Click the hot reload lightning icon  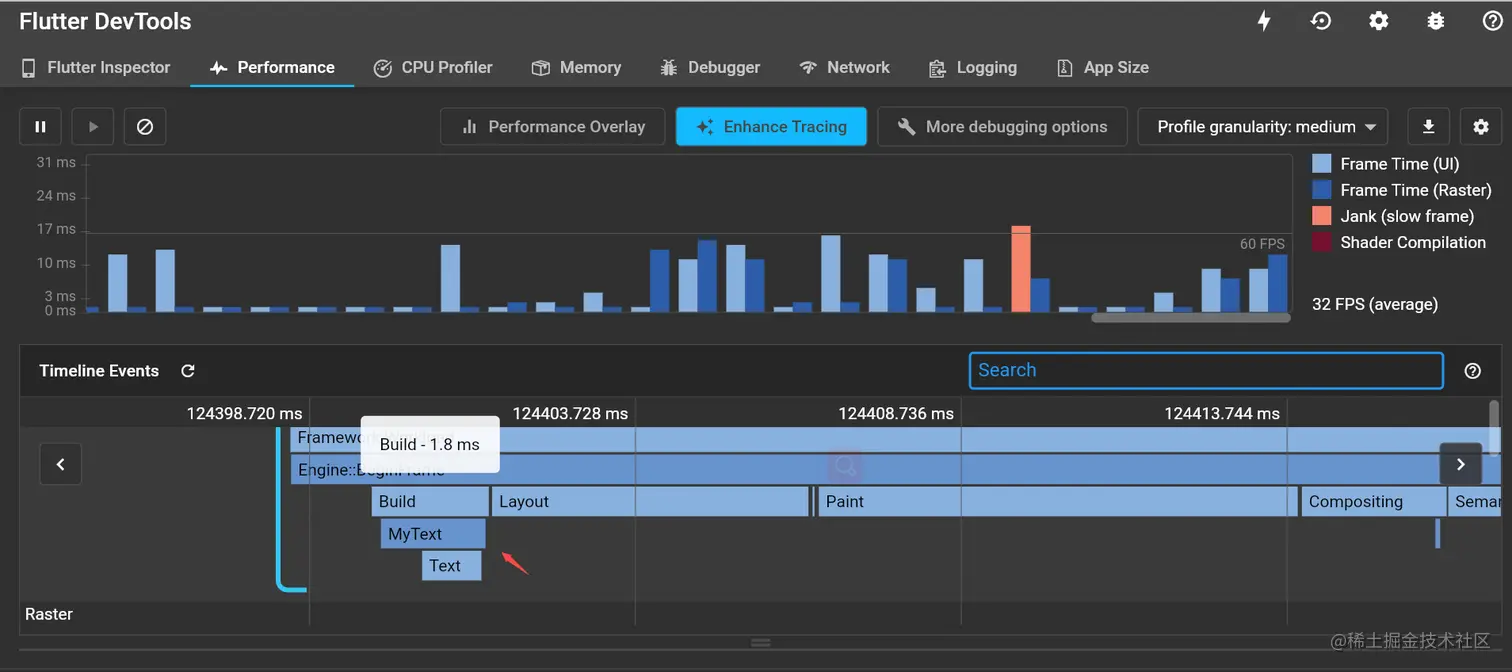tap(1264, 21)
